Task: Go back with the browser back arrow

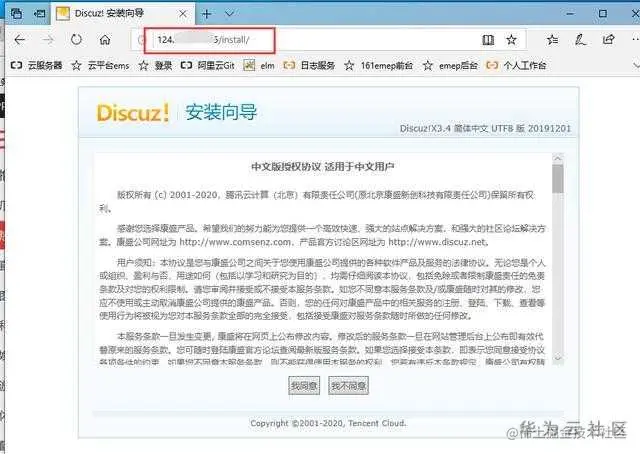Action: point(20,40)
